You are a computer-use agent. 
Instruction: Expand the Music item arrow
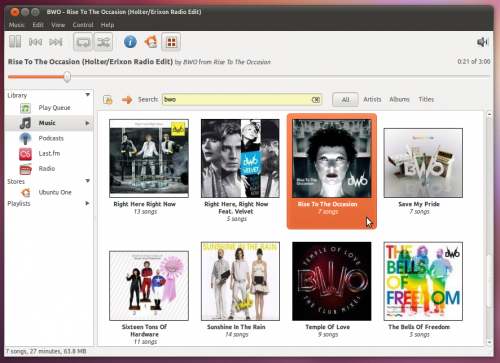click(x=87, y=123)
